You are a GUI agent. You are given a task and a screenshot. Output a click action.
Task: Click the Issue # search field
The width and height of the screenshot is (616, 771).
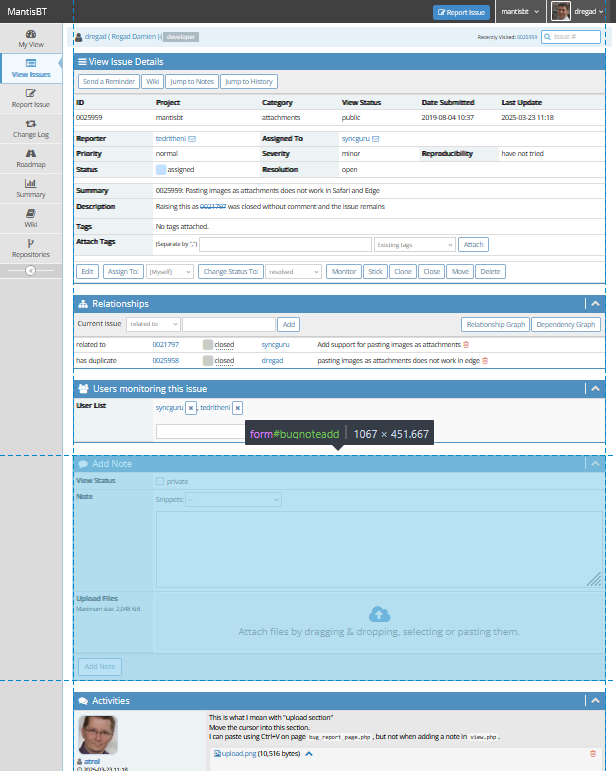tap(572, 36)
